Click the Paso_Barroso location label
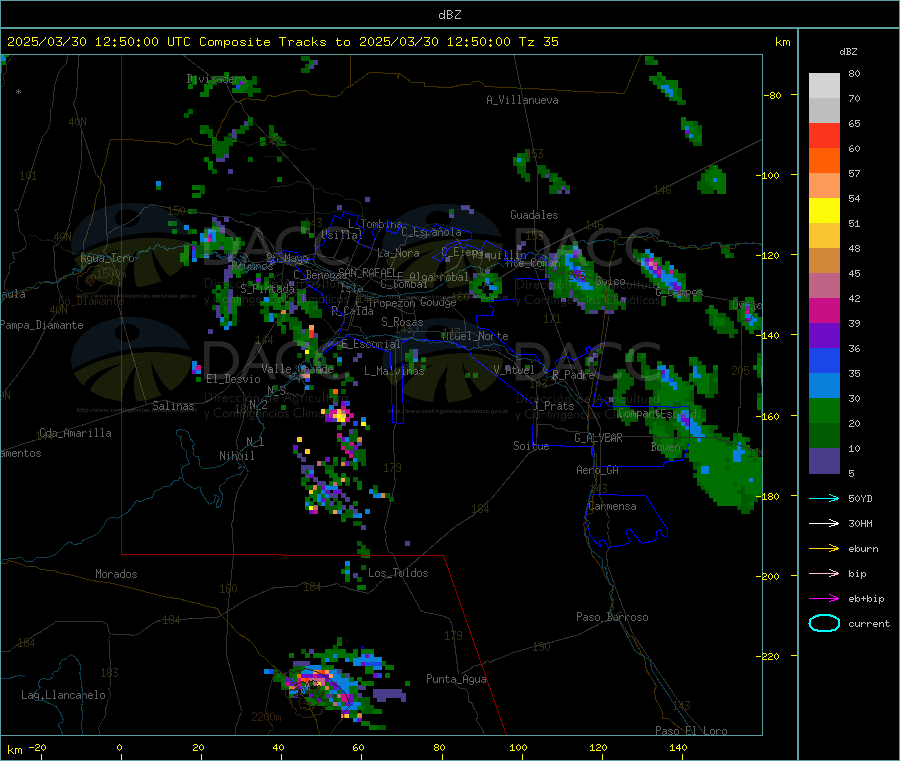900x761 pixels. (612, 617)
